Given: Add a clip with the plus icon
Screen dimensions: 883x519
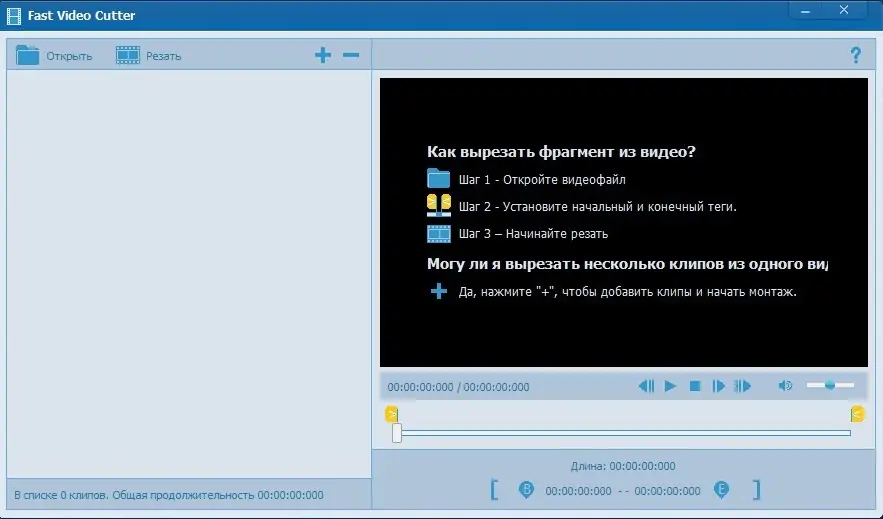Looking at the screenshot, I should pos(323,55).
